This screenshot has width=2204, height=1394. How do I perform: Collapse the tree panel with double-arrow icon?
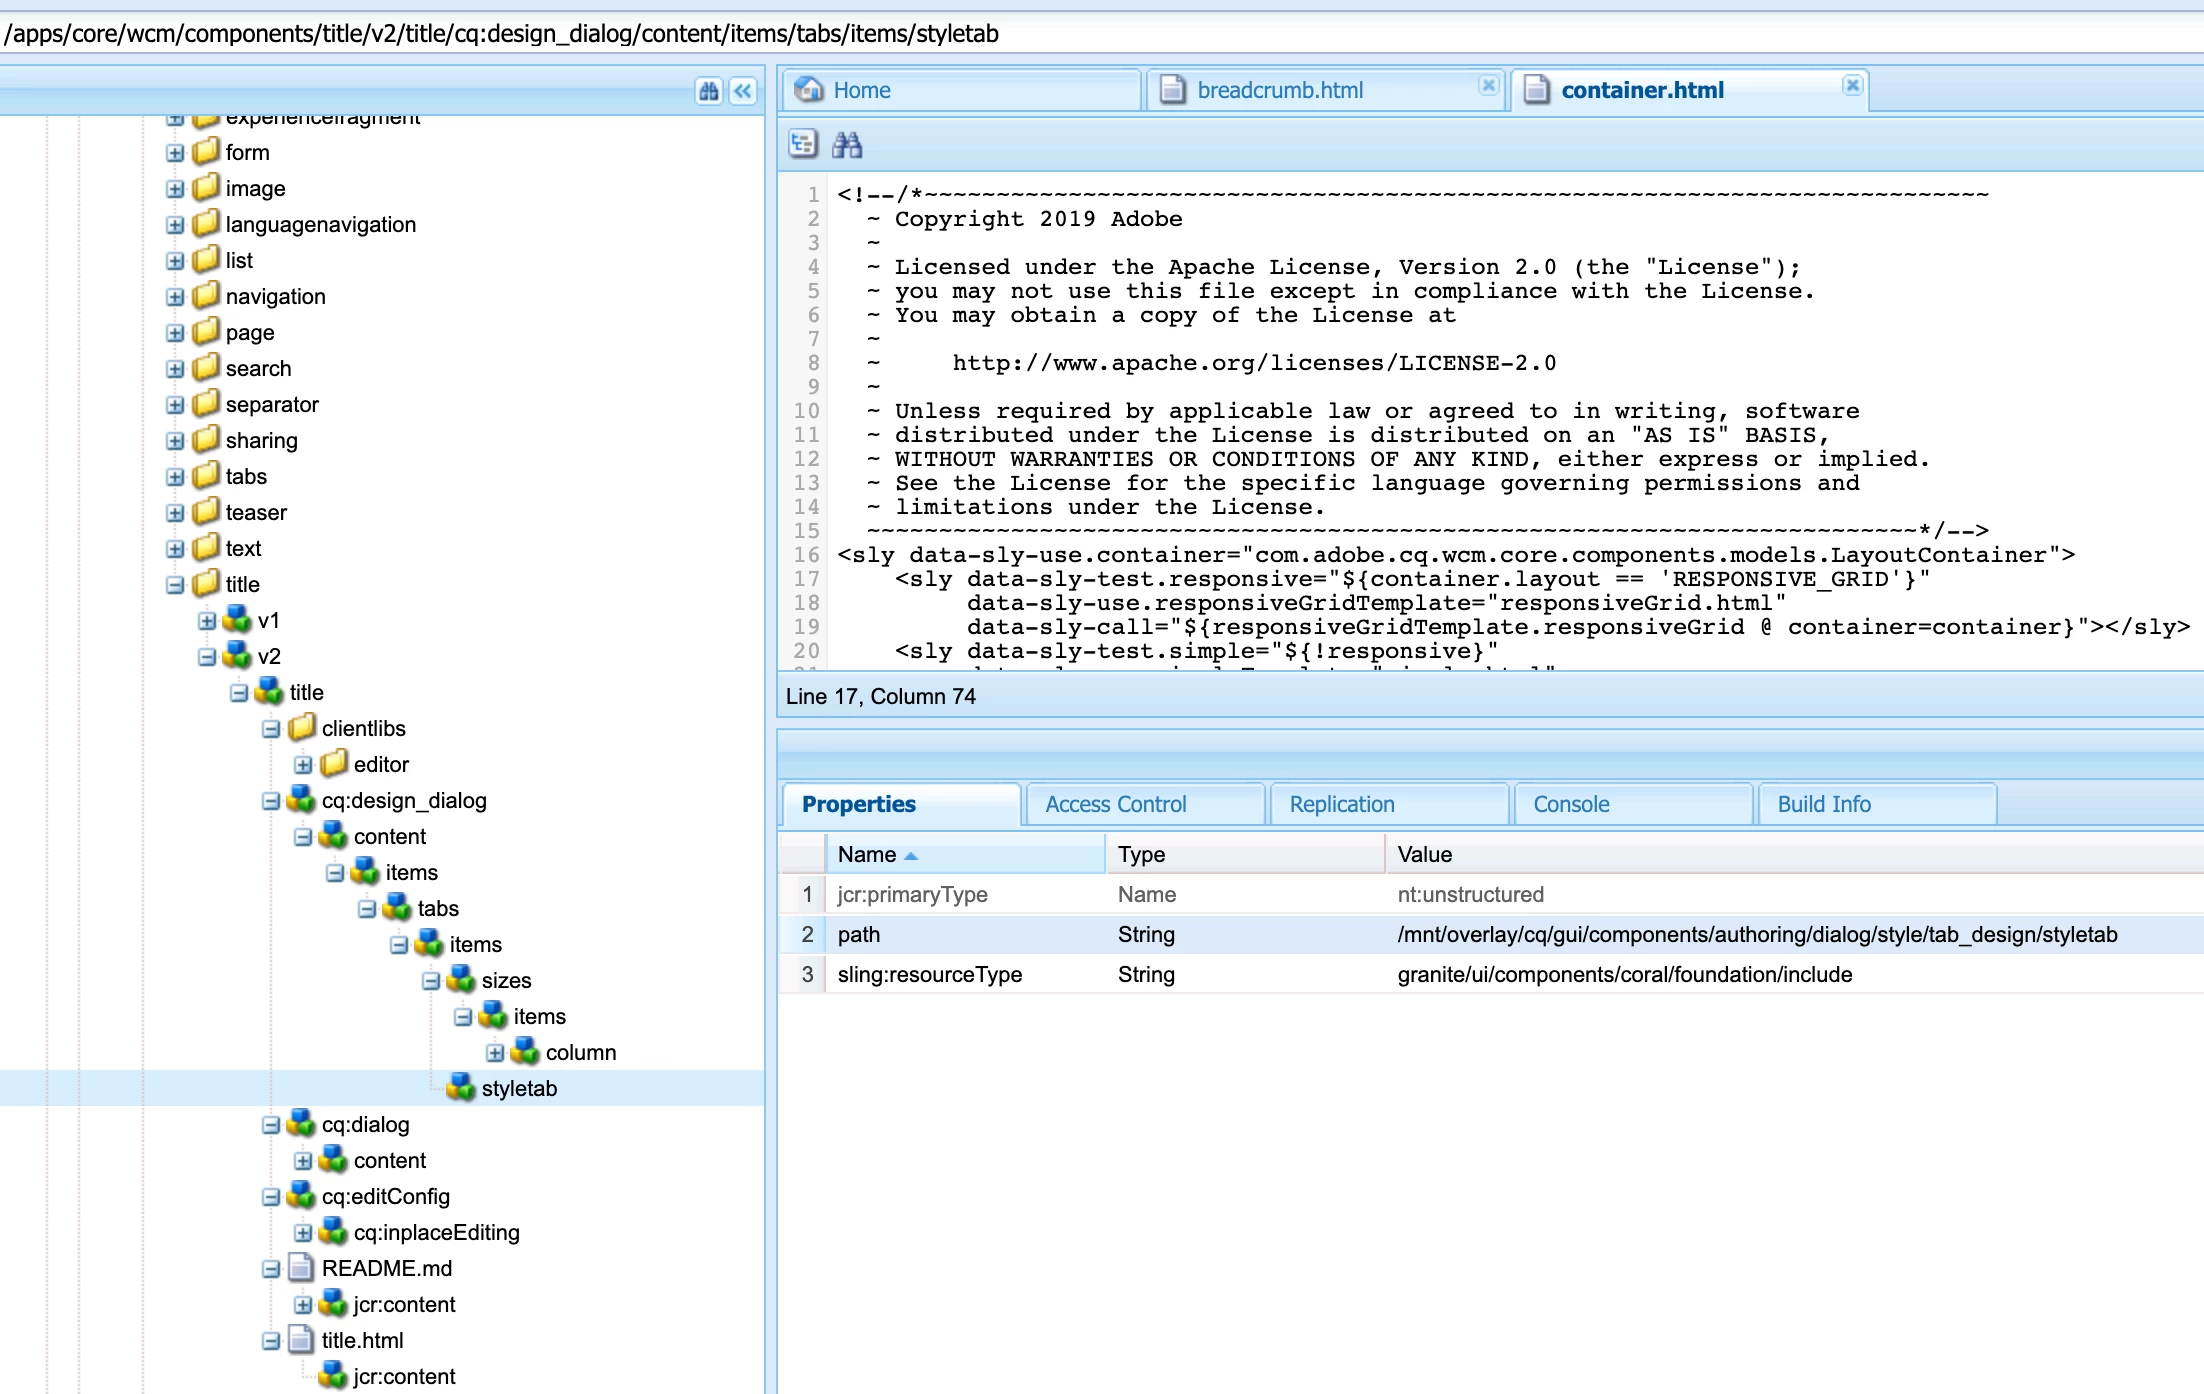[x=742, y=92]
